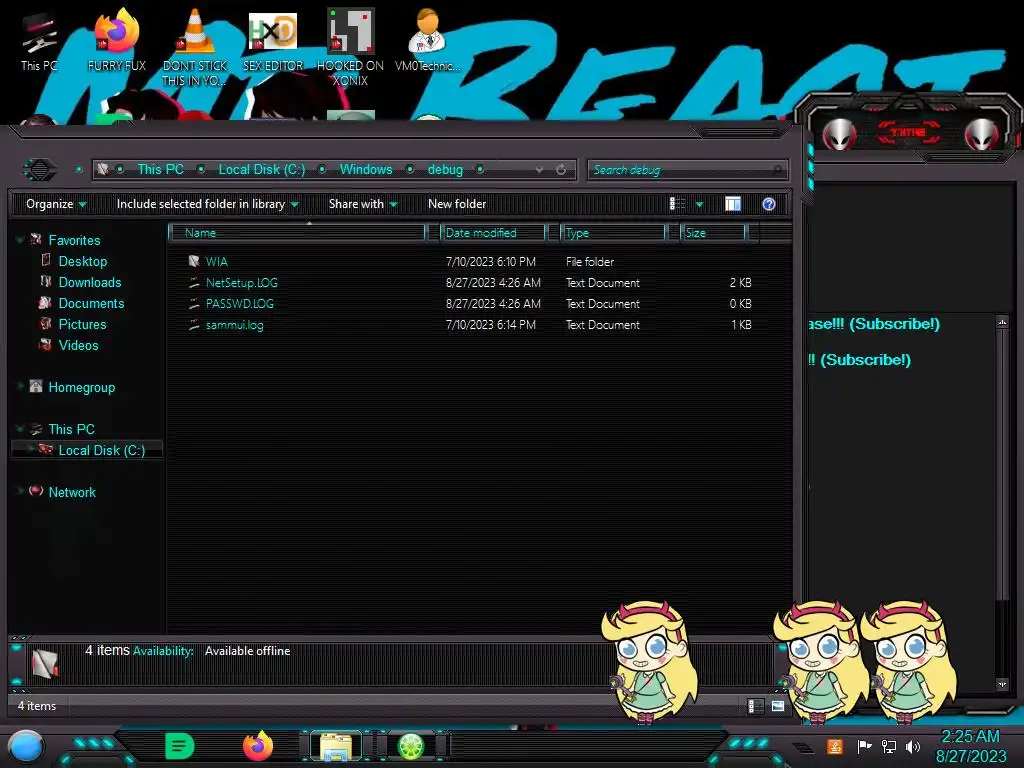1024x768 pixels.
Task: Click the debug breadcrumb segment
Action: pos(445,170)
